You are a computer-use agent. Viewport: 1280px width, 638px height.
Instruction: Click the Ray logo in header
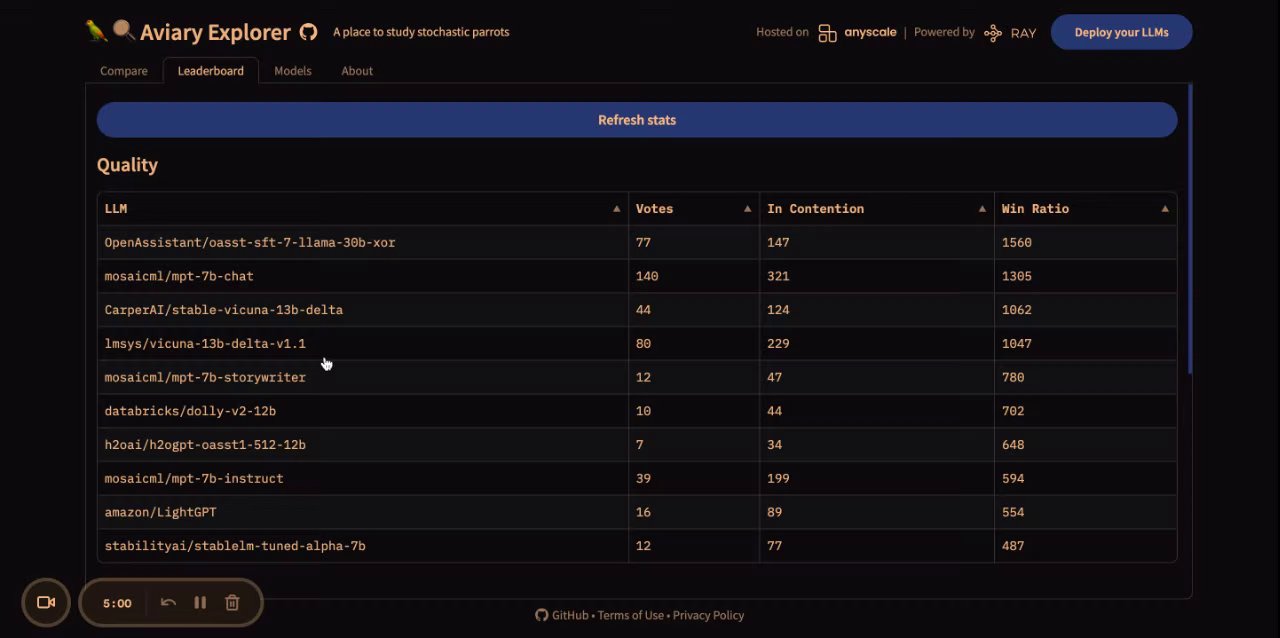[1009, 32]
